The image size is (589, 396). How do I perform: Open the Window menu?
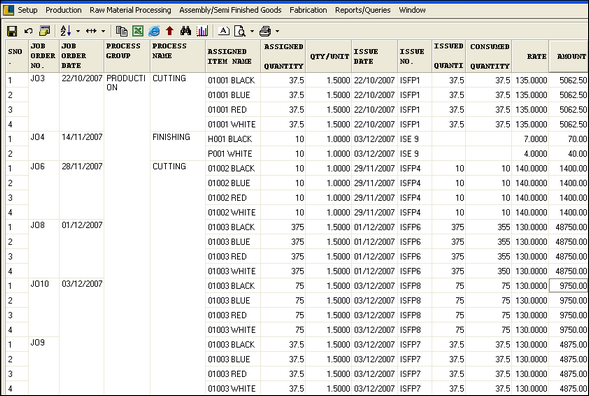point(412,10)
